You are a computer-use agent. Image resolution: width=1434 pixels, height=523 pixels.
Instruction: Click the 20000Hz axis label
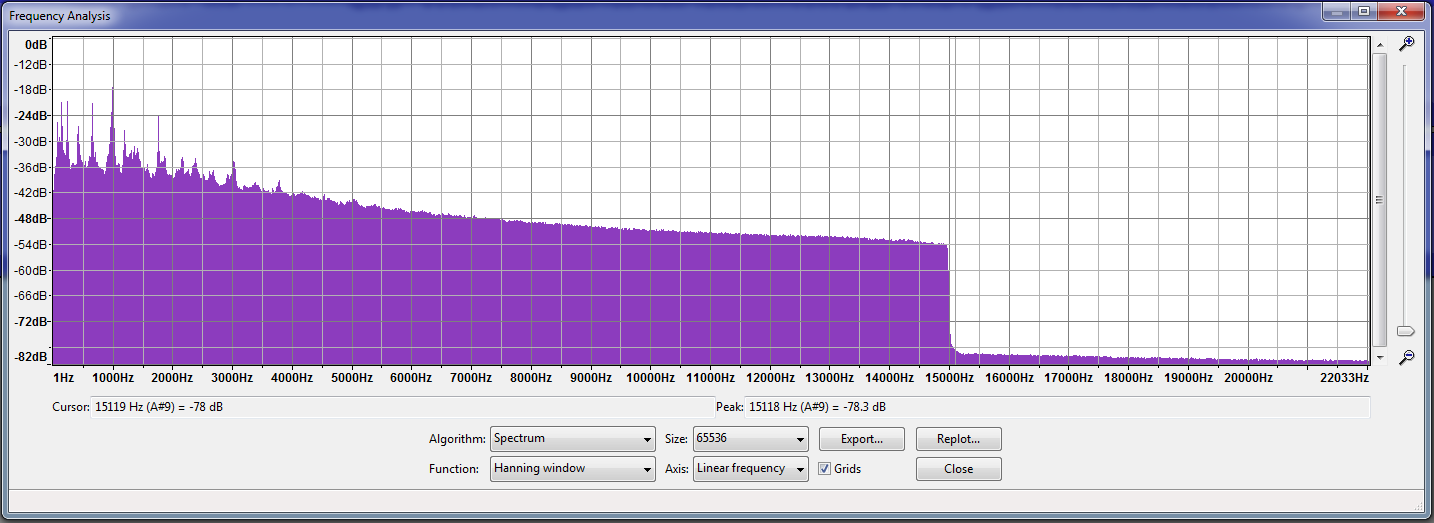click(1248, 378)
